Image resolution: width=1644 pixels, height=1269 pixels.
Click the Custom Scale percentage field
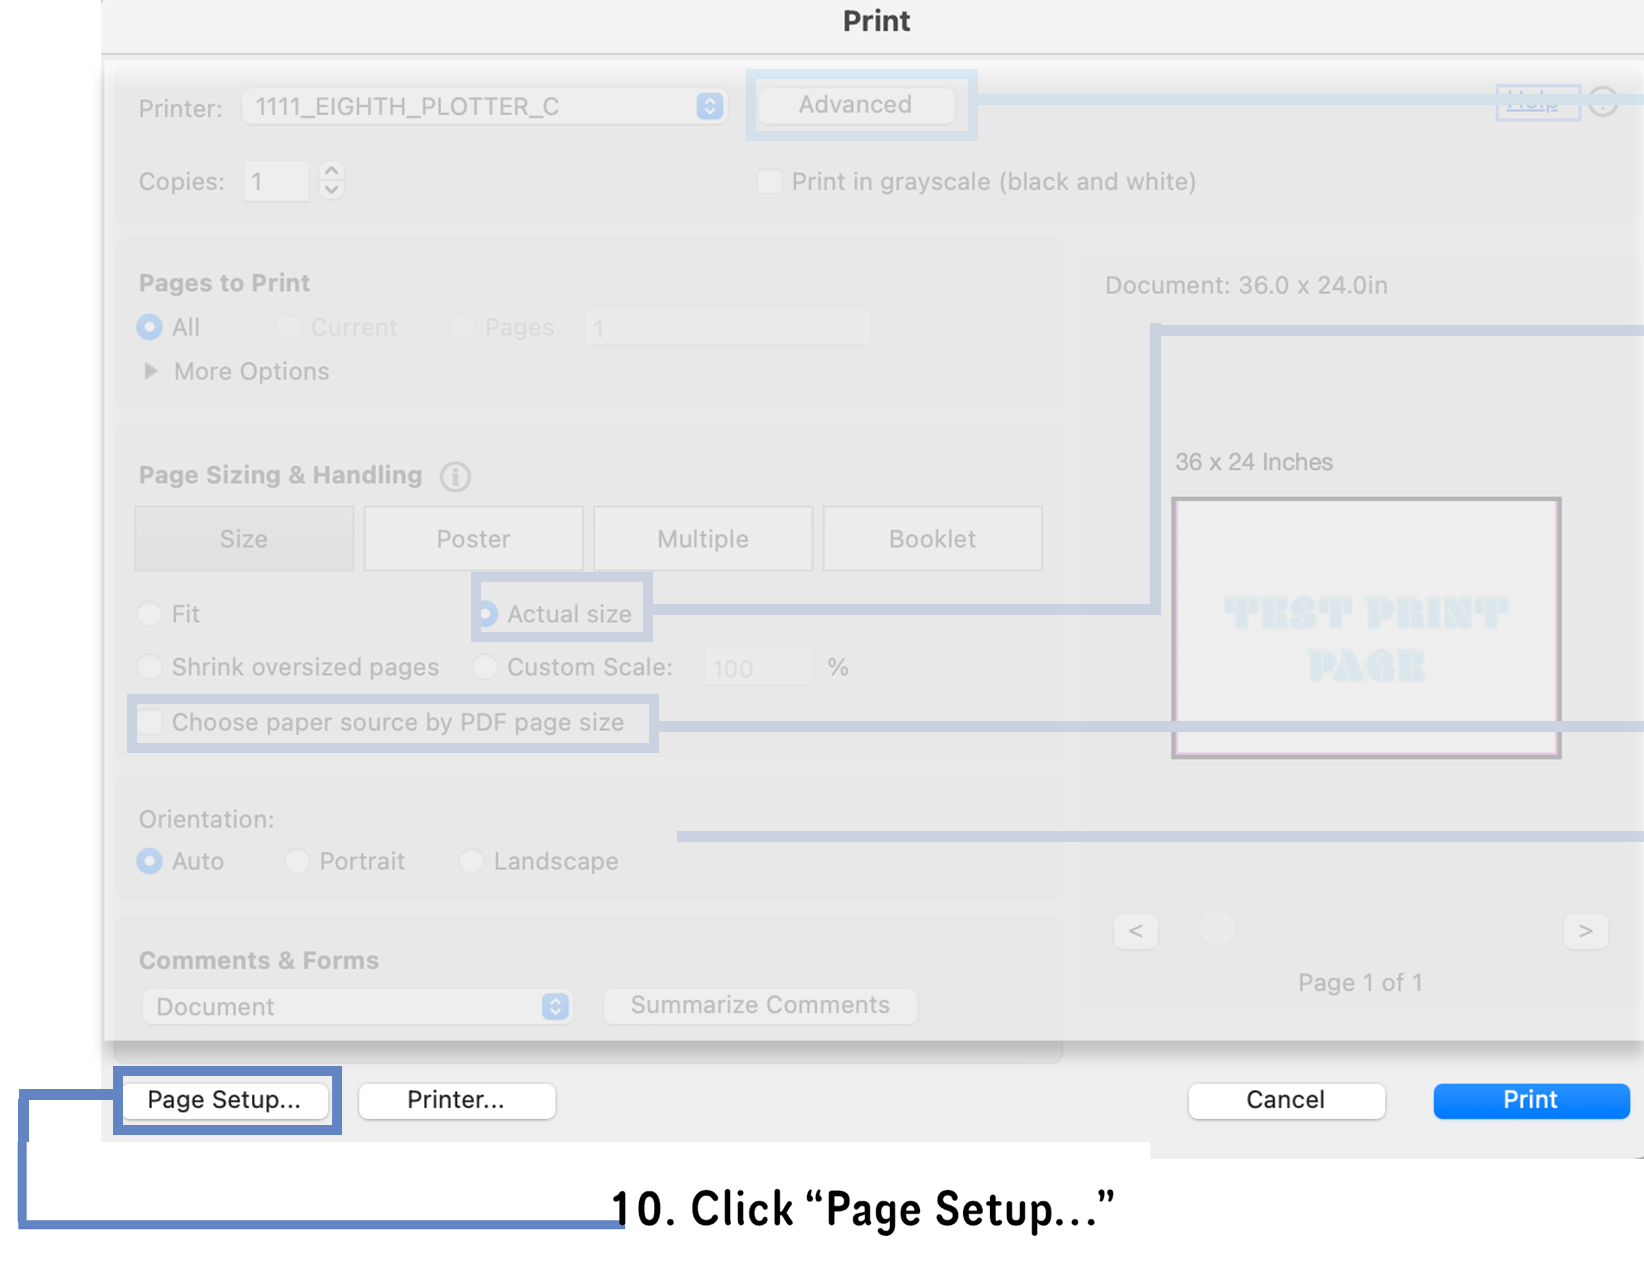[x=757, y=667]
